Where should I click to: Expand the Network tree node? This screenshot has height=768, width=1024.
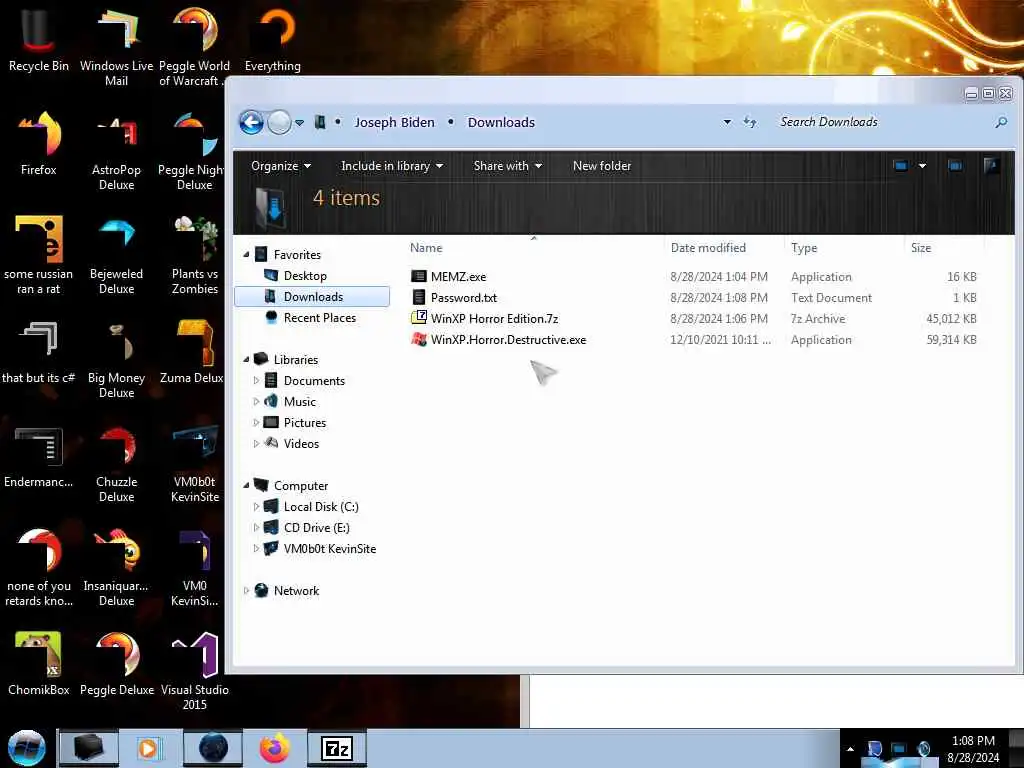point(246,591)
